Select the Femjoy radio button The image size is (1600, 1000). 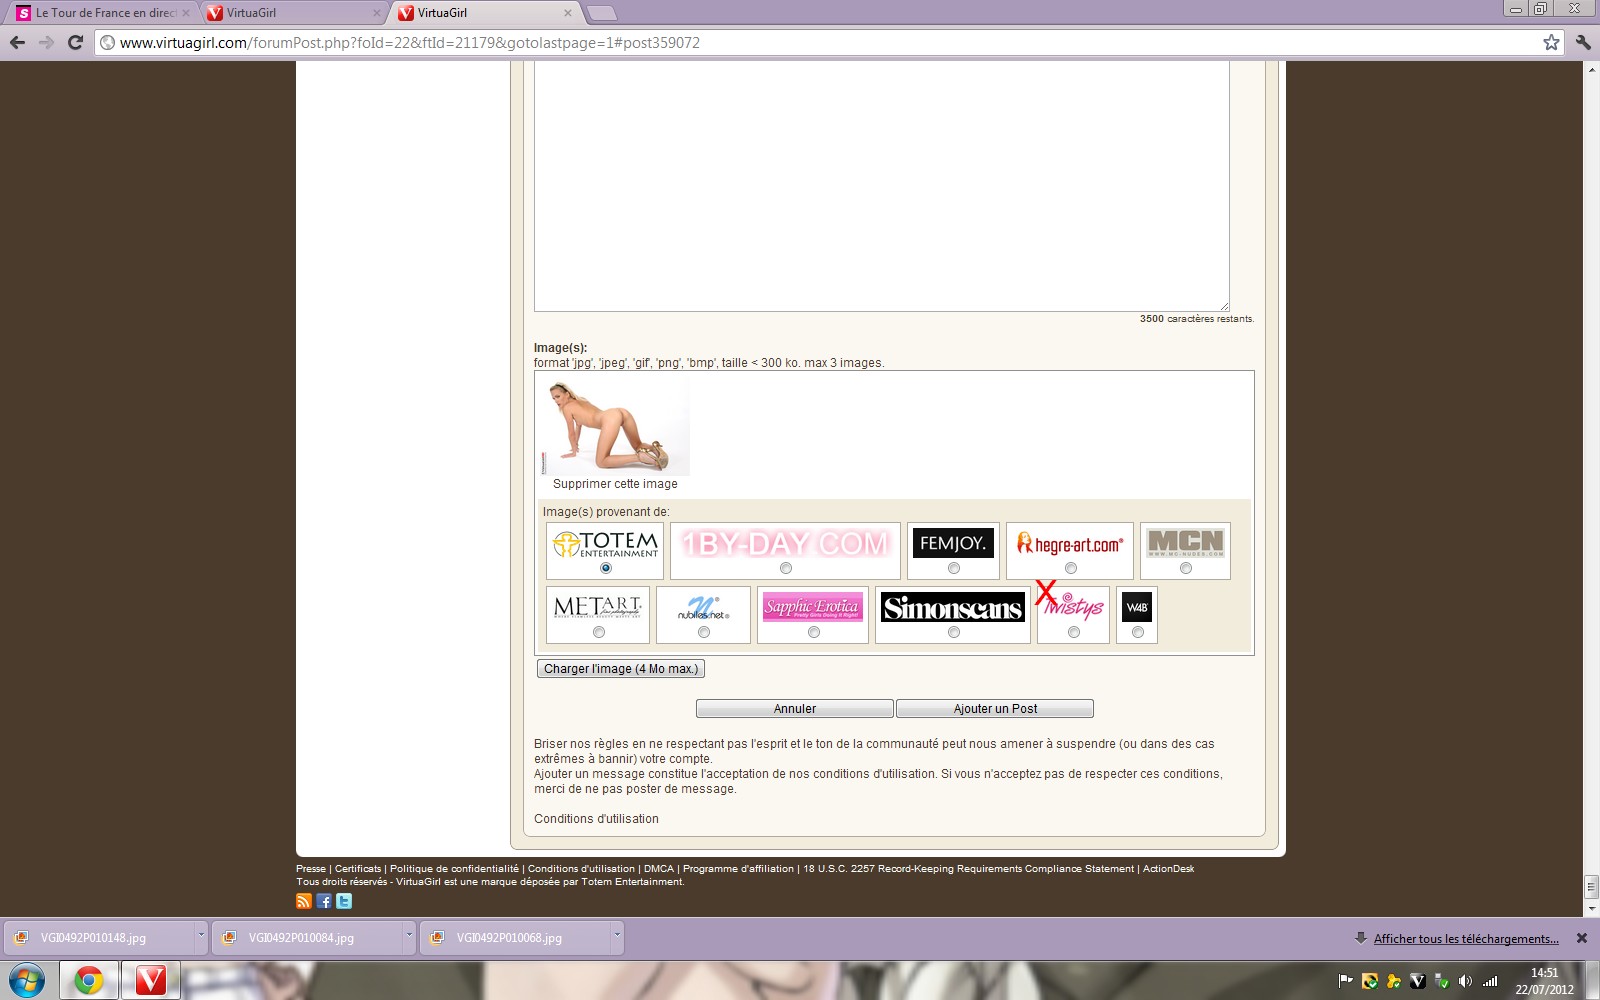click(x=954, y=568)
